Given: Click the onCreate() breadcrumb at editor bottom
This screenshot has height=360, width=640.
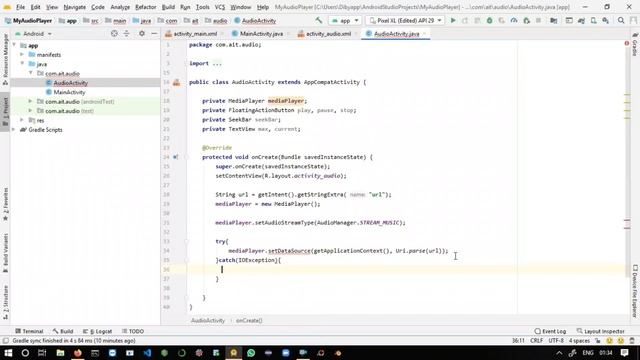Looking at the screenshot, I should tap(249, 320).
